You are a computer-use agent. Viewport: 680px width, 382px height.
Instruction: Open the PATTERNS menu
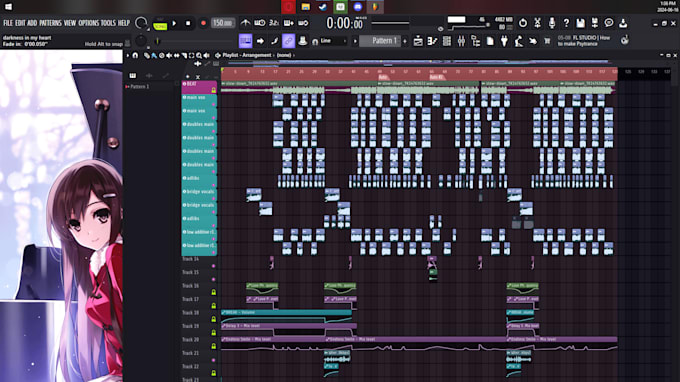(x=50, y=23)
